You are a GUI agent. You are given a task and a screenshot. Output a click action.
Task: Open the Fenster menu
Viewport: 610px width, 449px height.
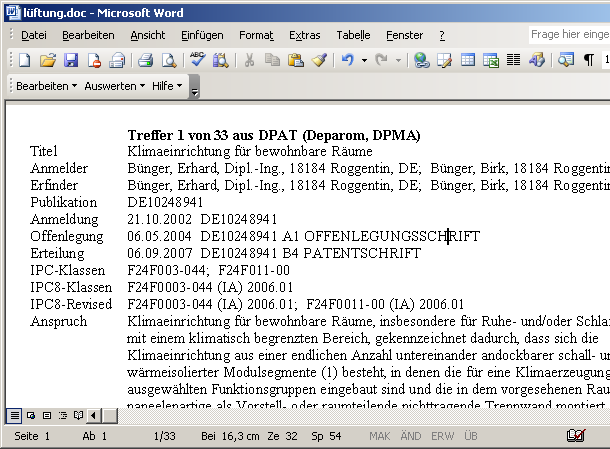coord(405,35)
